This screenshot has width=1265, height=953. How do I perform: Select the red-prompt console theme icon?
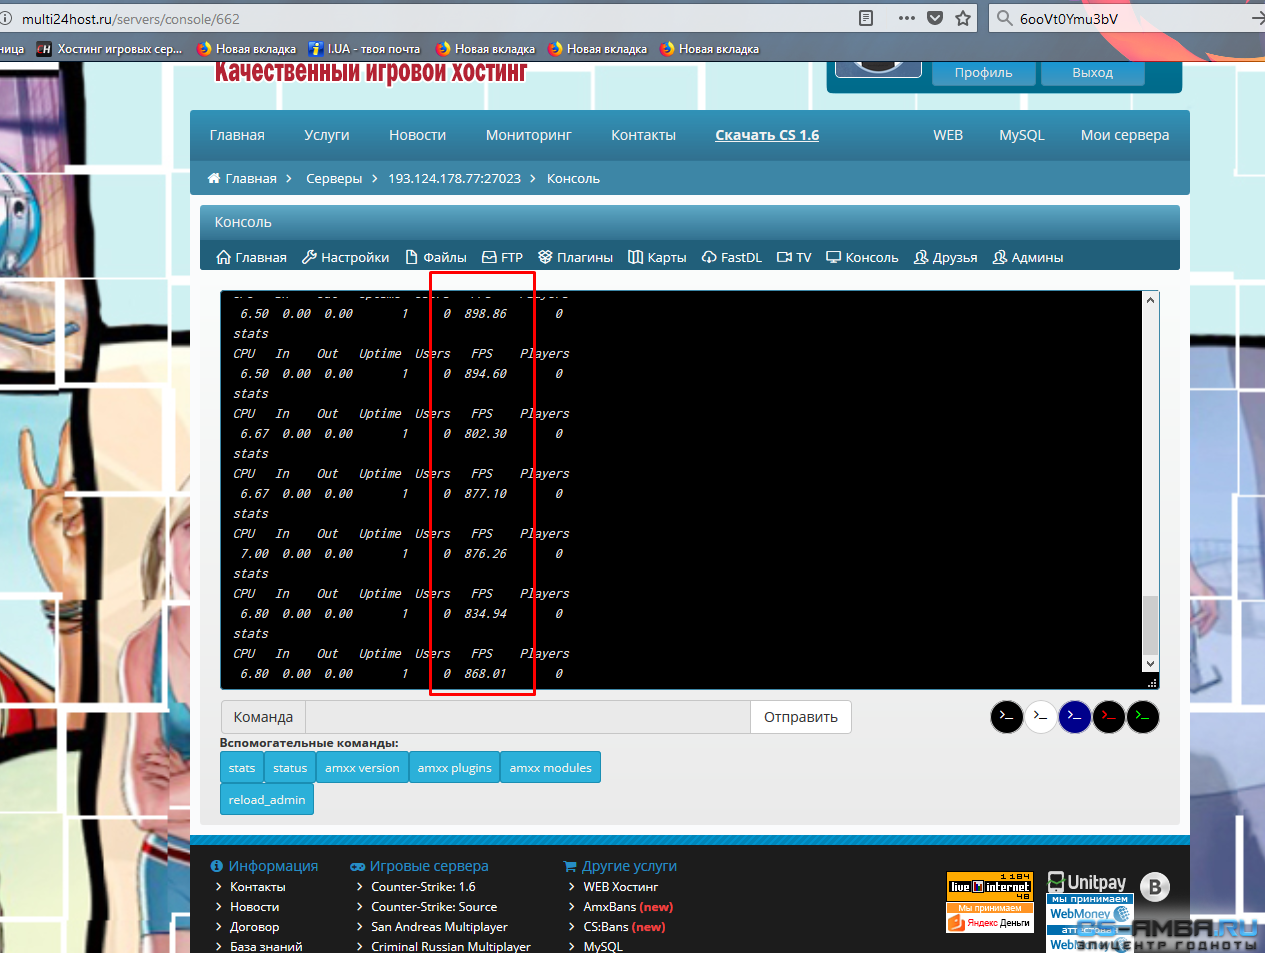1109,717
